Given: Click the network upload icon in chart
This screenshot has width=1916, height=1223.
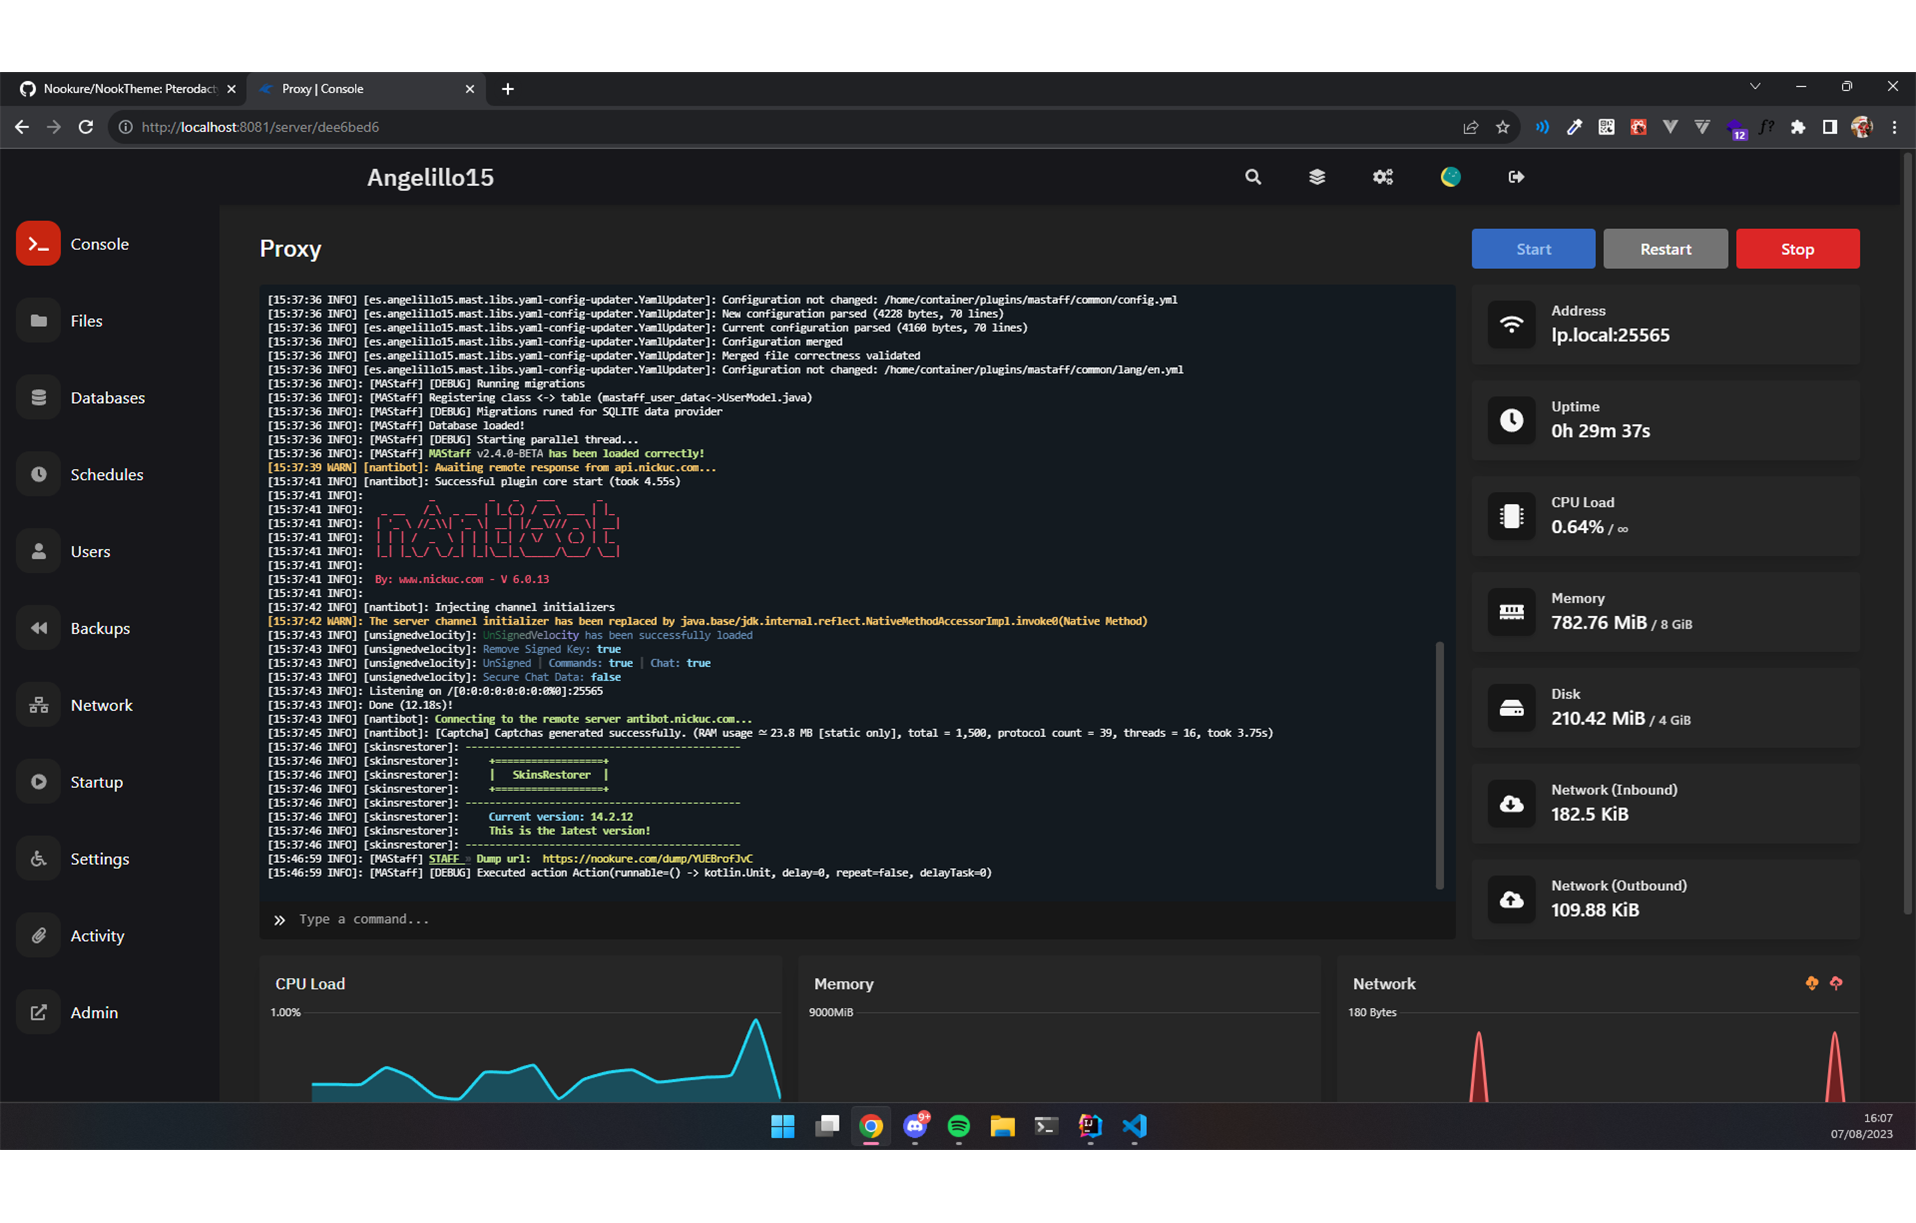Looking at the screenshot, I should pos(1836,983).
